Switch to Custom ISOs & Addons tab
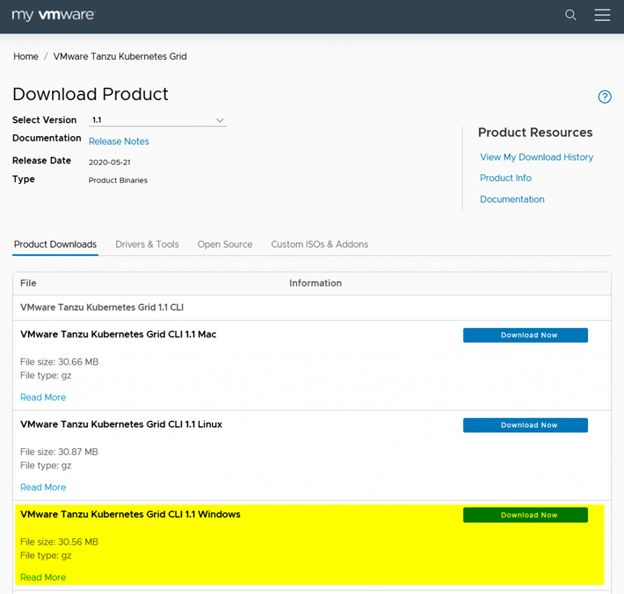The width and height of the screenshot is (624, 594). [320, 244]
